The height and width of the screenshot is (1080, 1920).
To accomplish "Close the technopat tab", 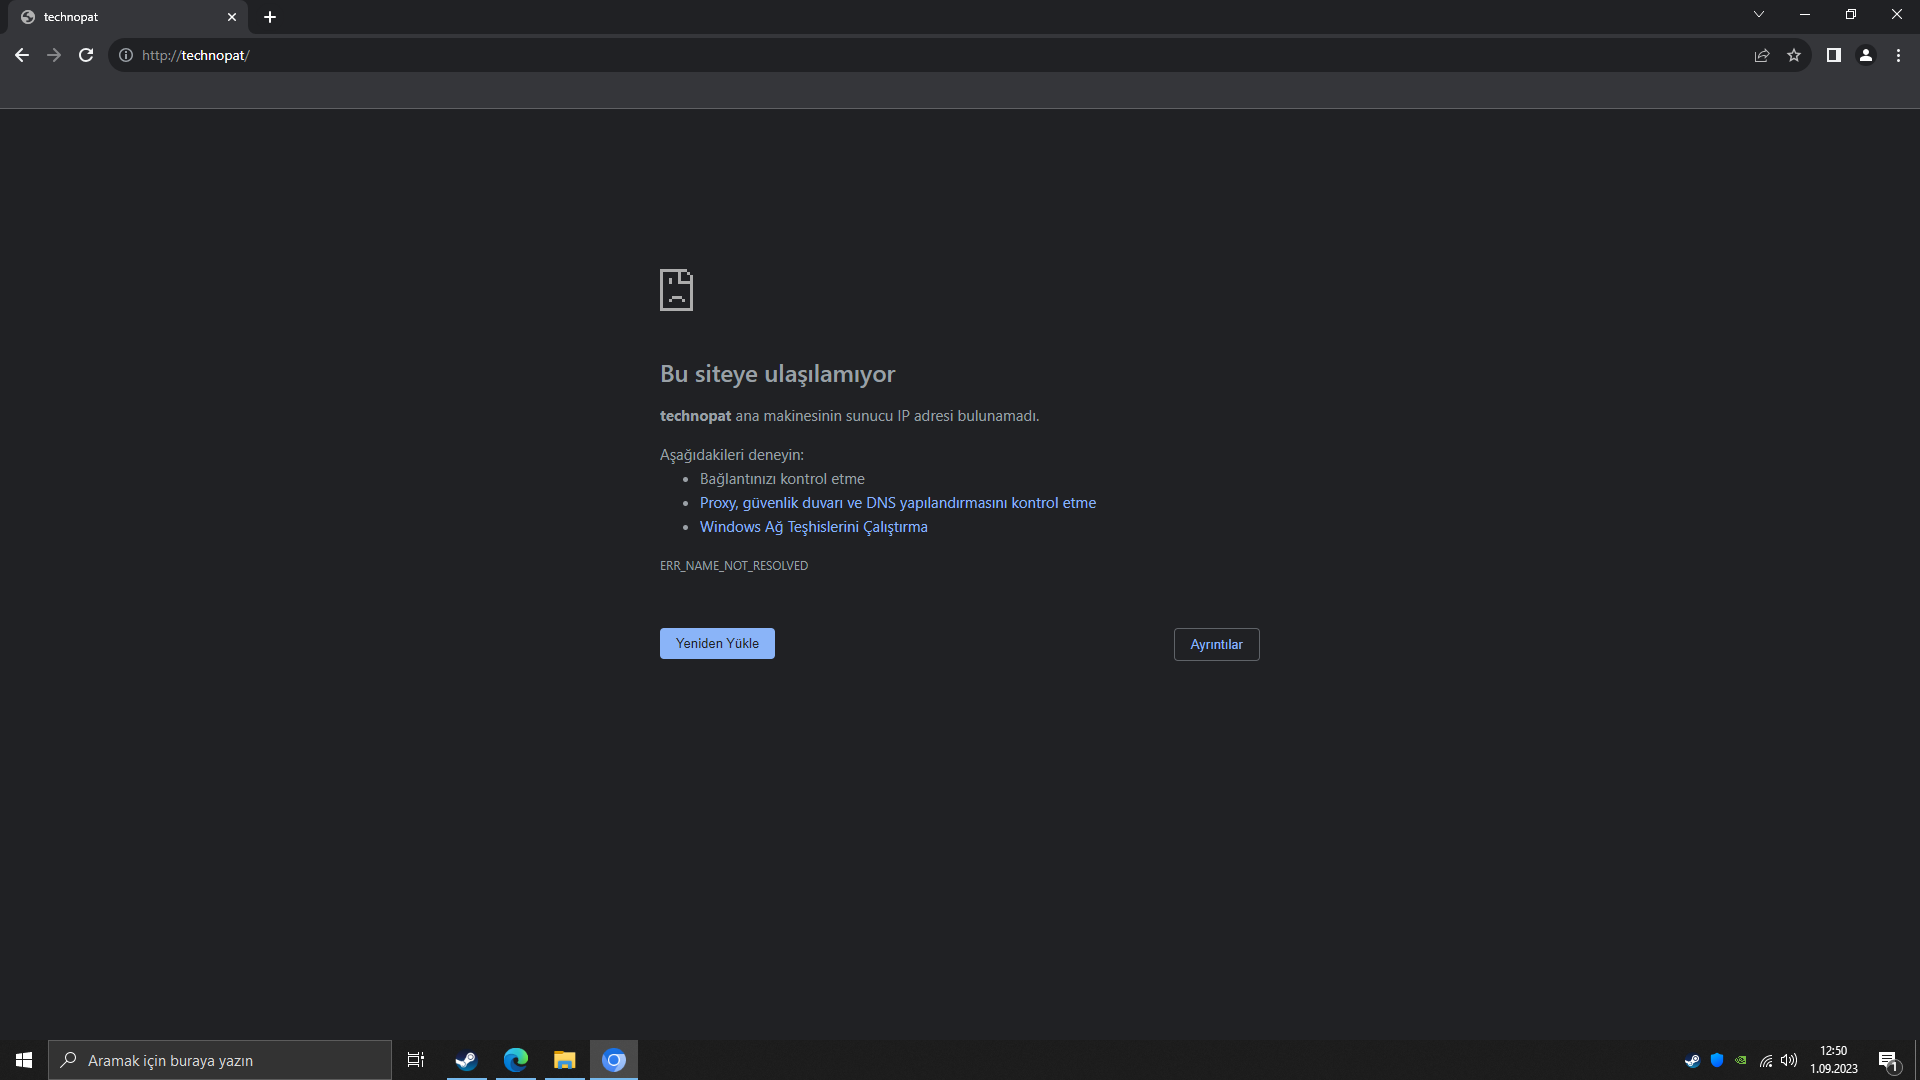I will click(x=232, y=17).
